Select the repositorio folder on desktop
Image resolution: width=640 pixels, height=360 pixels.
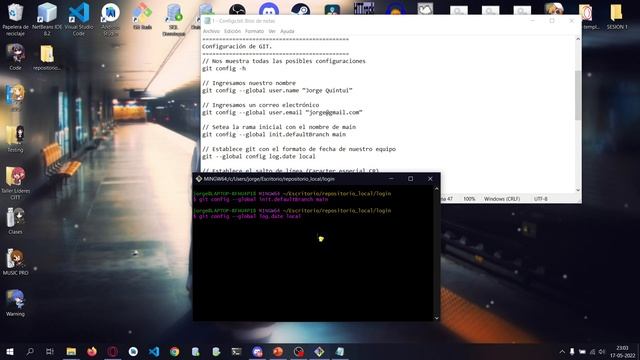tap(47, 57)
